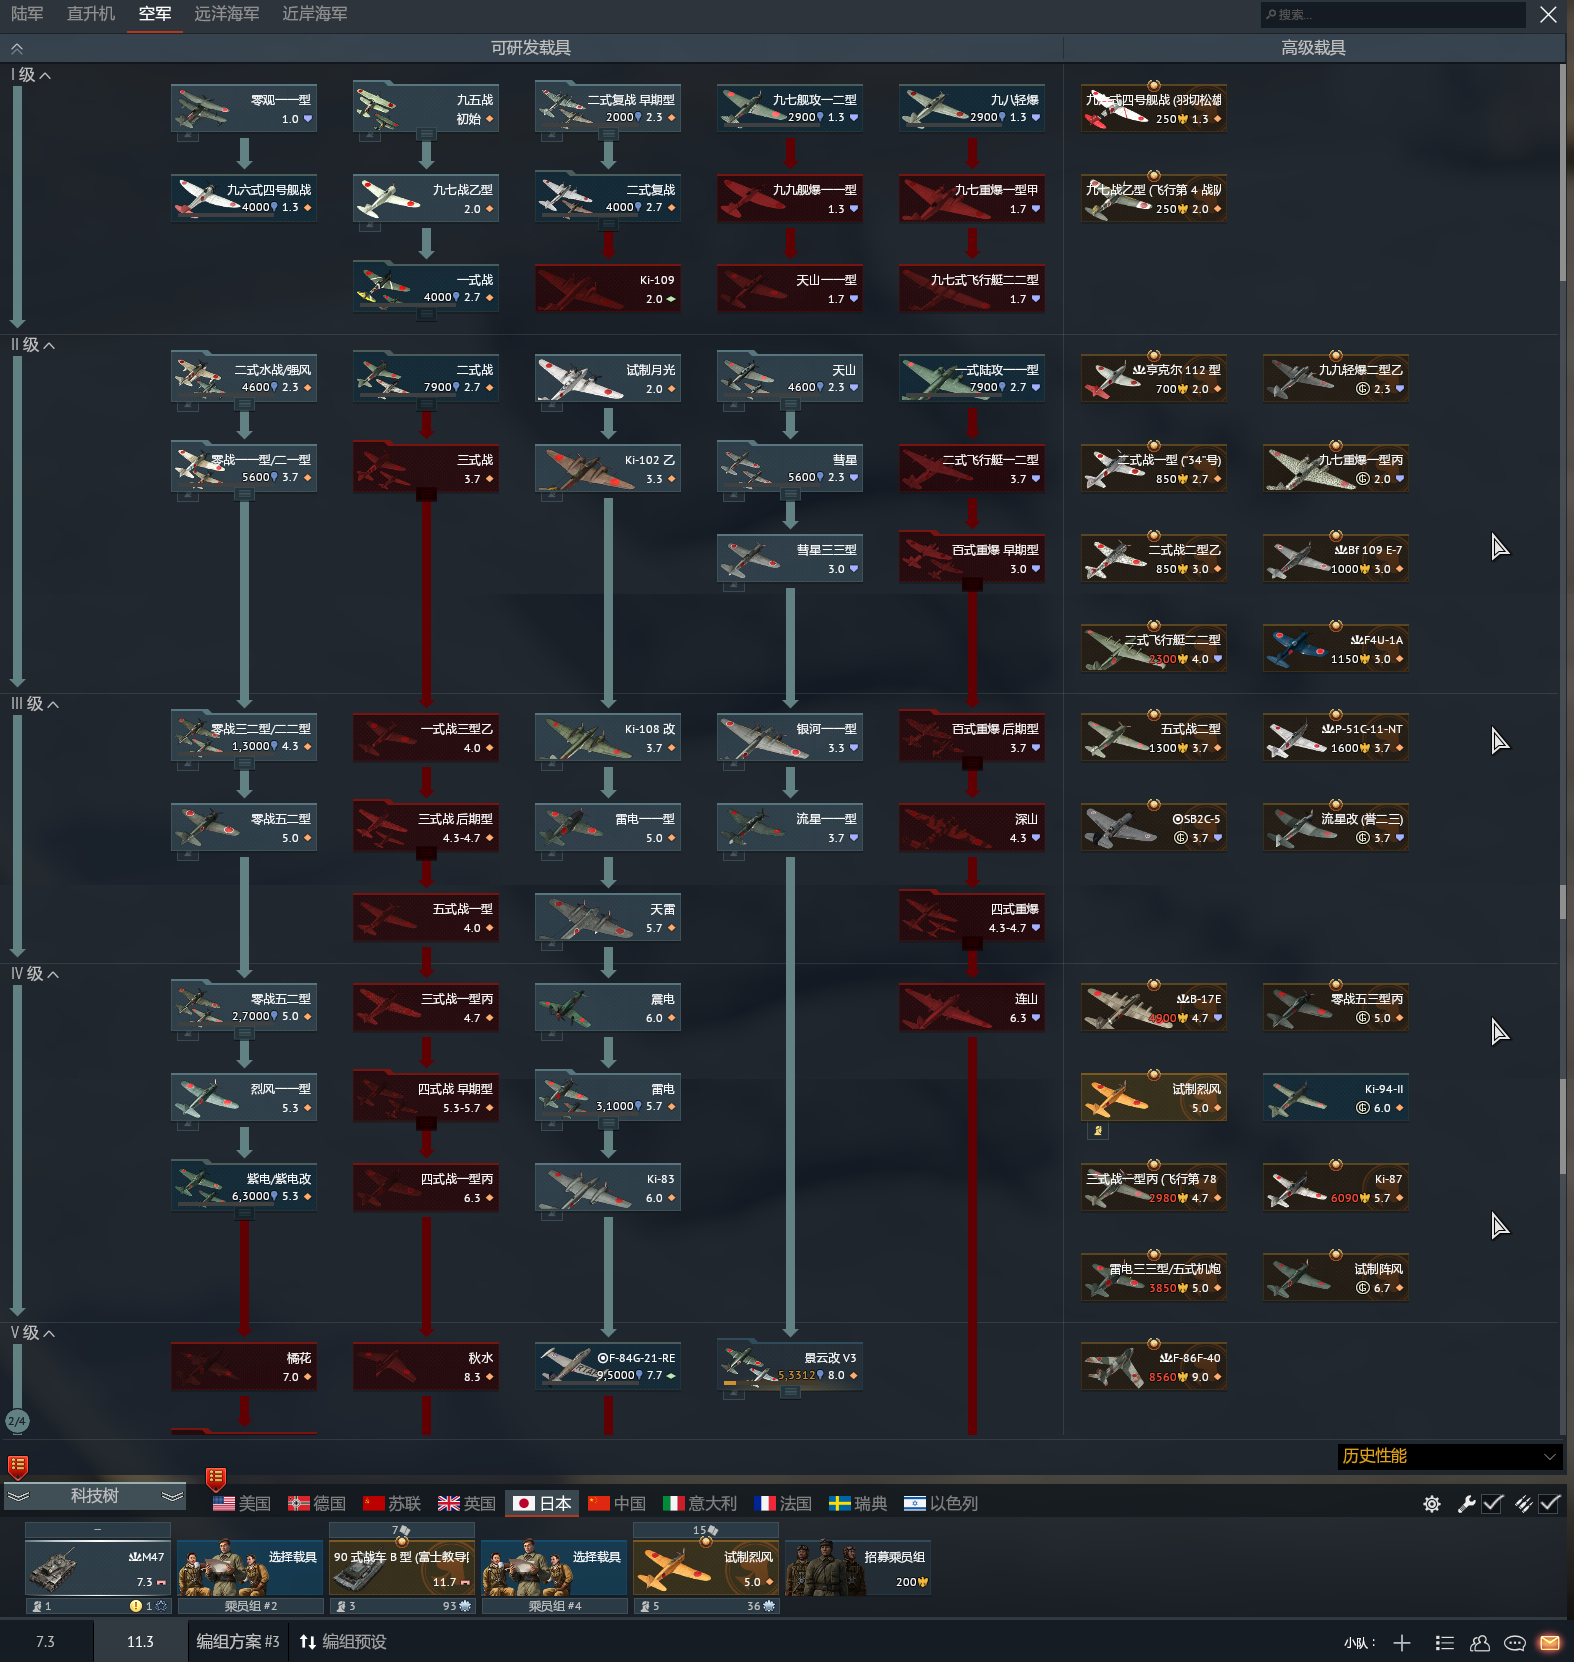
Task: Click the Japan flag nation icon
Action: [x=523, y=1503]
